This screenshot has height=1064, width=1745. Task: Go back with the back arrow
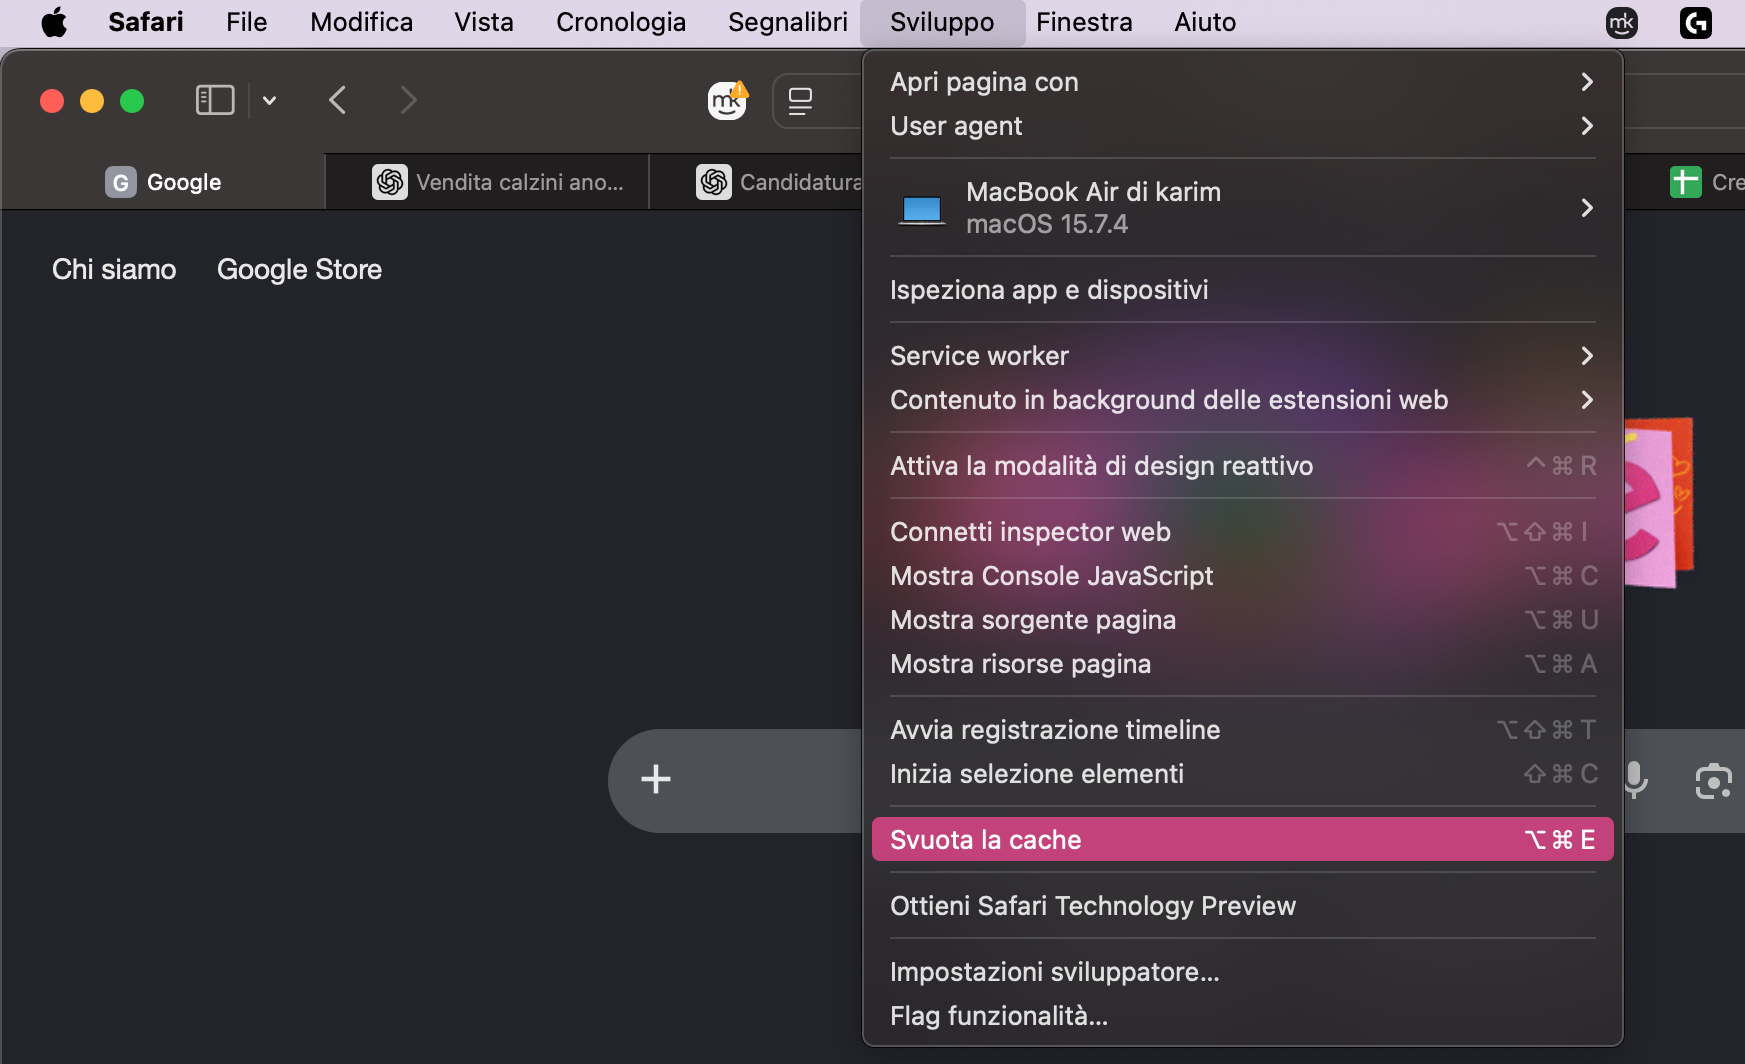pos(338,100)
